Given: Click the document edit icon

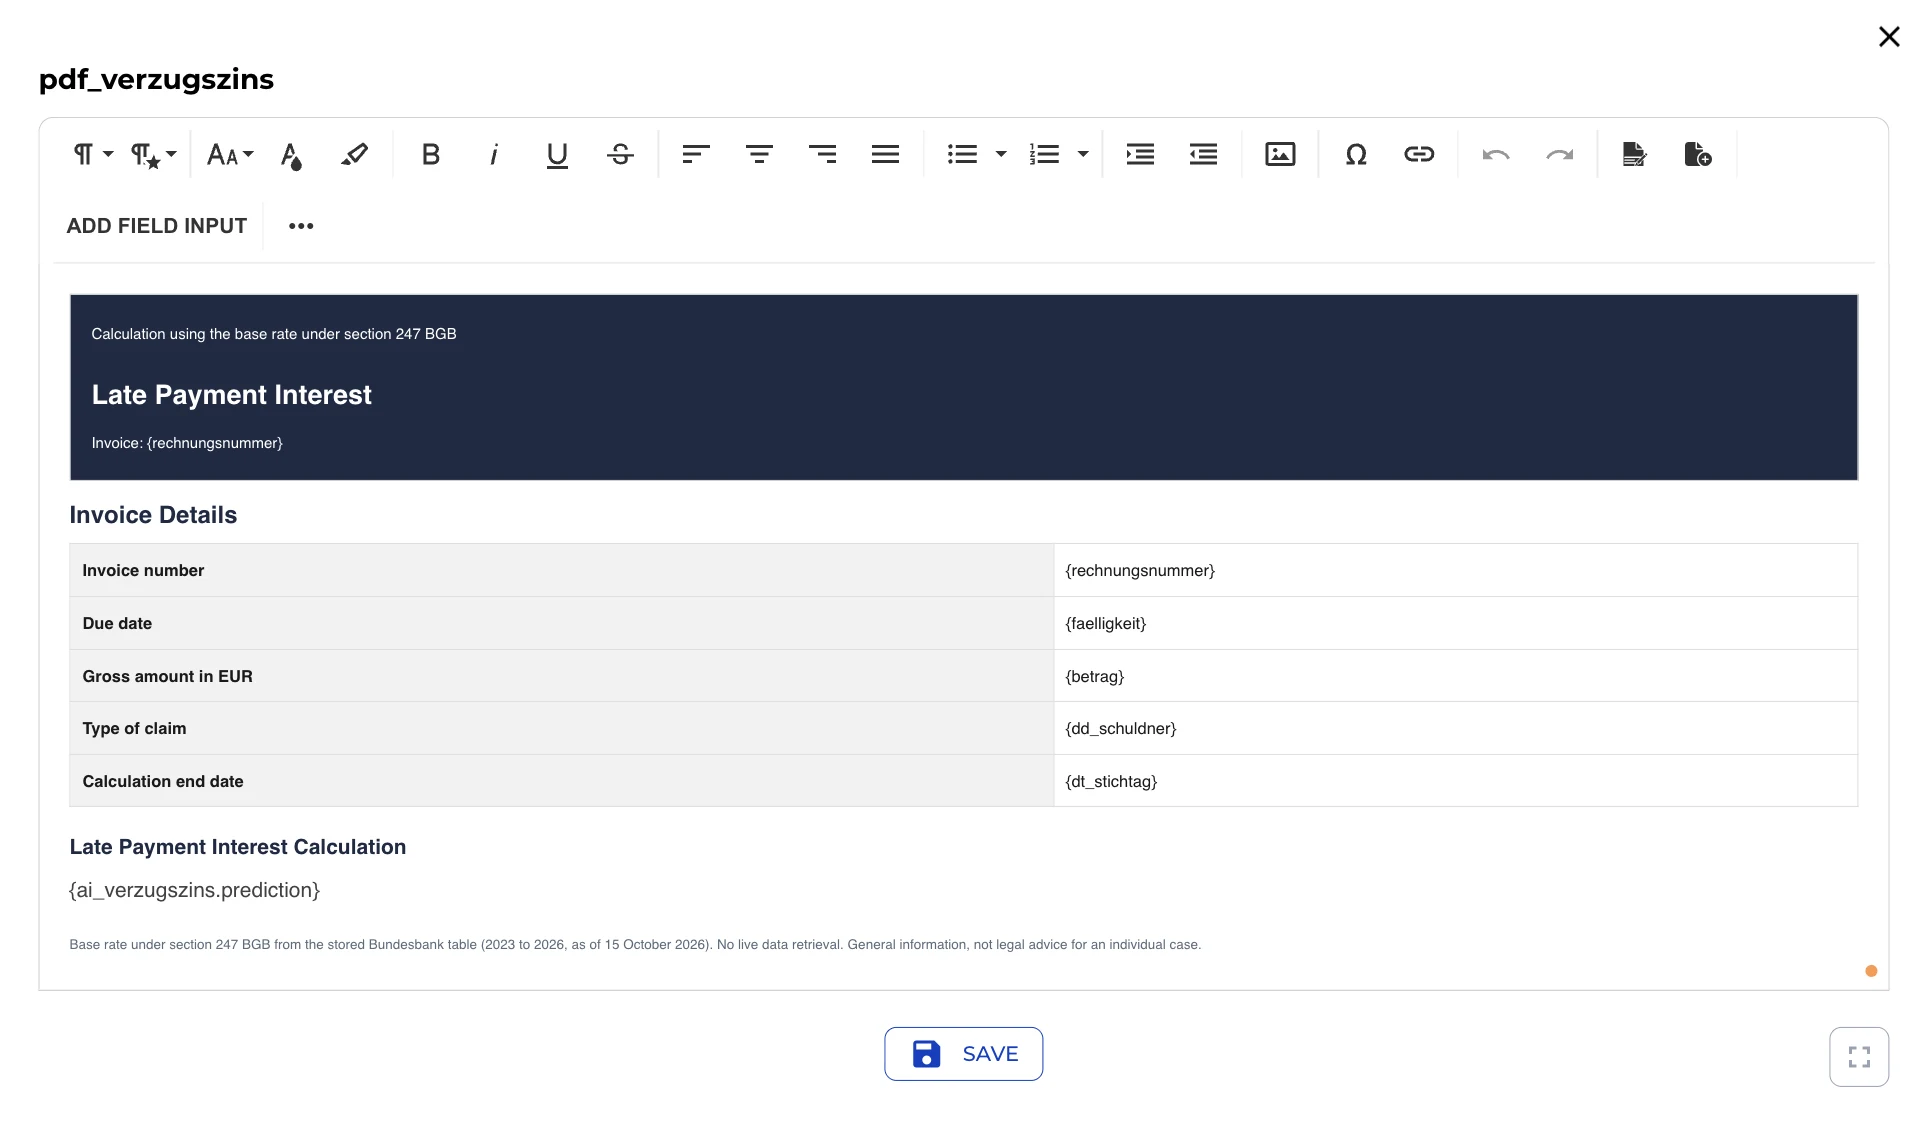Looking at the screenshot, I should coord(1635,154).
